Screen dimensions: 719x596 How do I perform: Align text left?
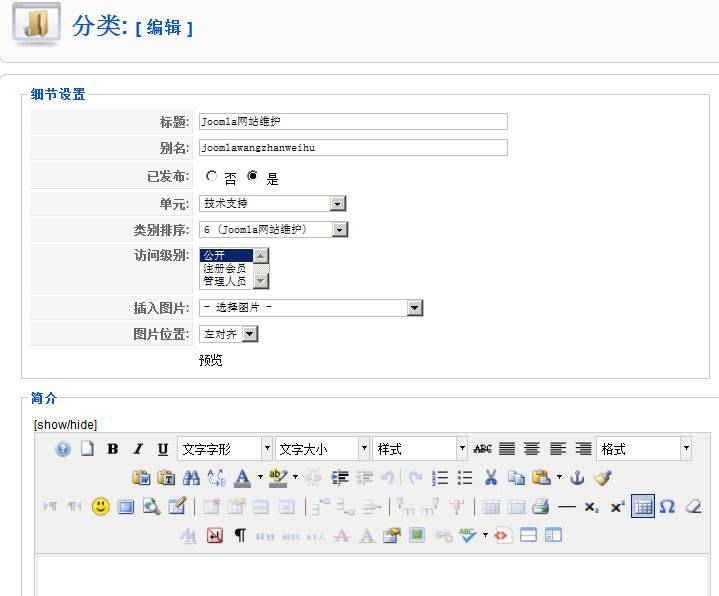[558, 448]
